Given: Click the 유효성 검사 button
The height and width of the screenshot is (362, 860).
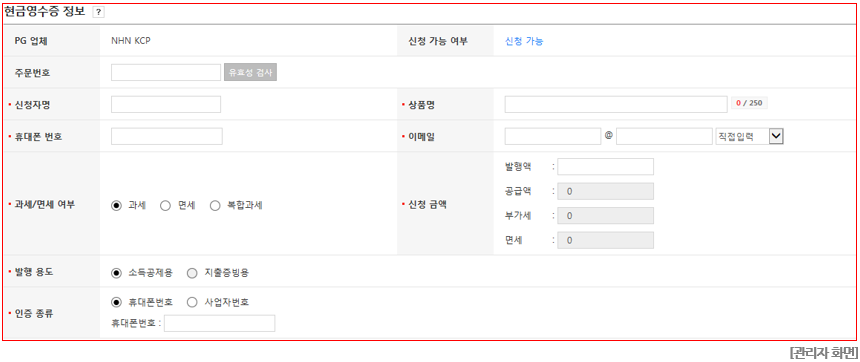Looking at the screenshot, I should [x=250, y=72].
